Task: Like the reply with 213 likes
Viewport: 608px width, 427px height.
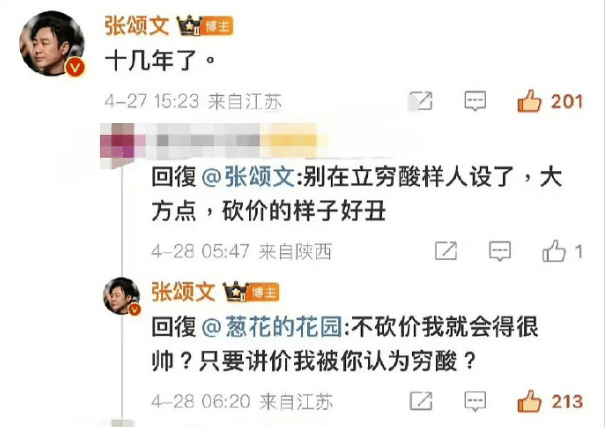Action: pyautogui.click(x=529, y=401)
